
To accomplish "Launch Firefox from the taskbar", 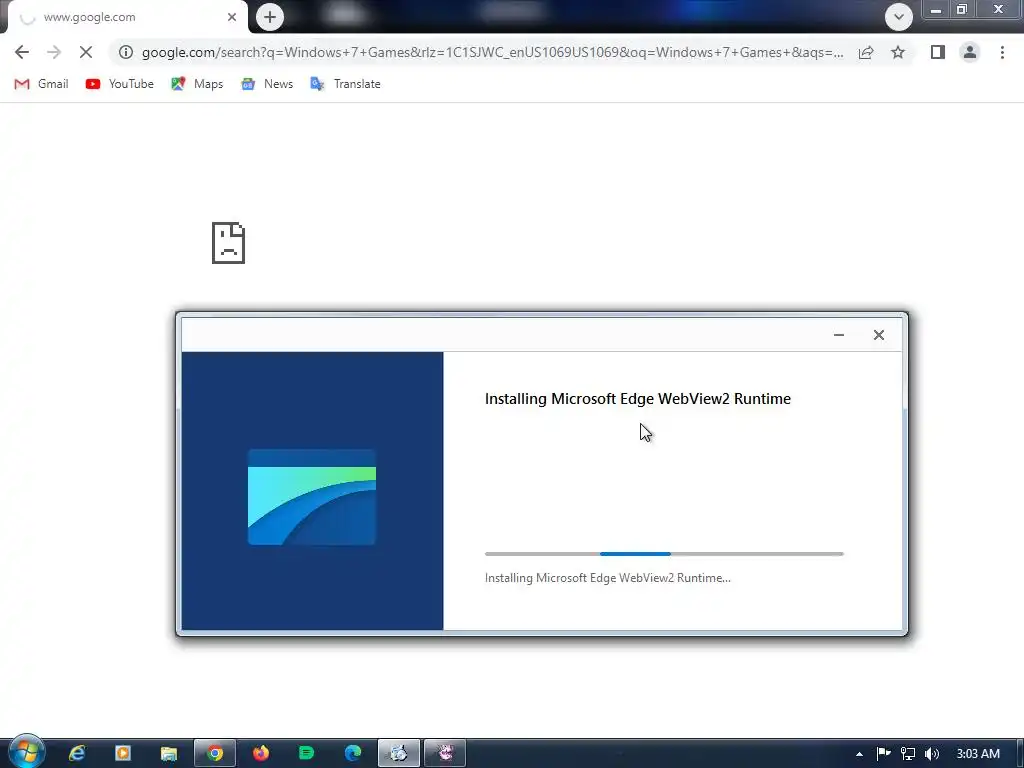I will point(261,754).
